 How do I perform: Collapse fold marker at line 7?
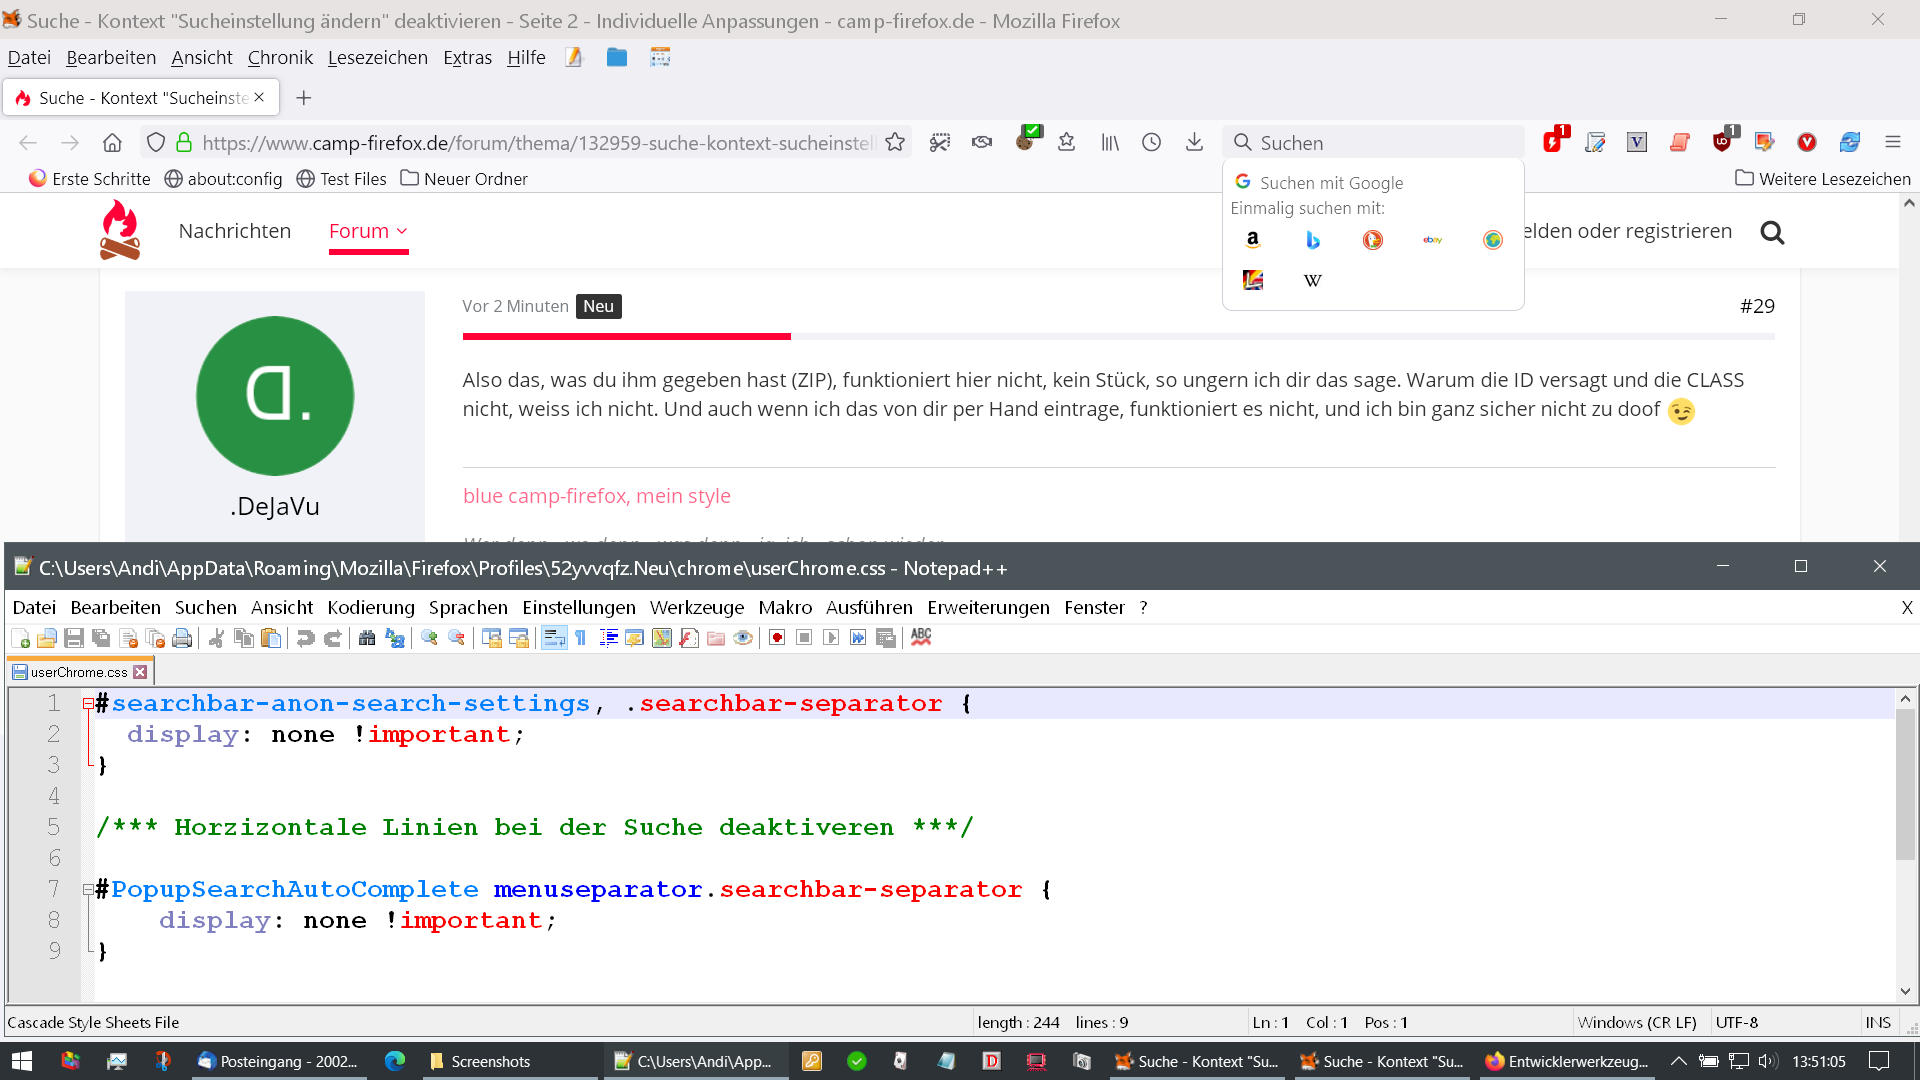coord(88,889)
